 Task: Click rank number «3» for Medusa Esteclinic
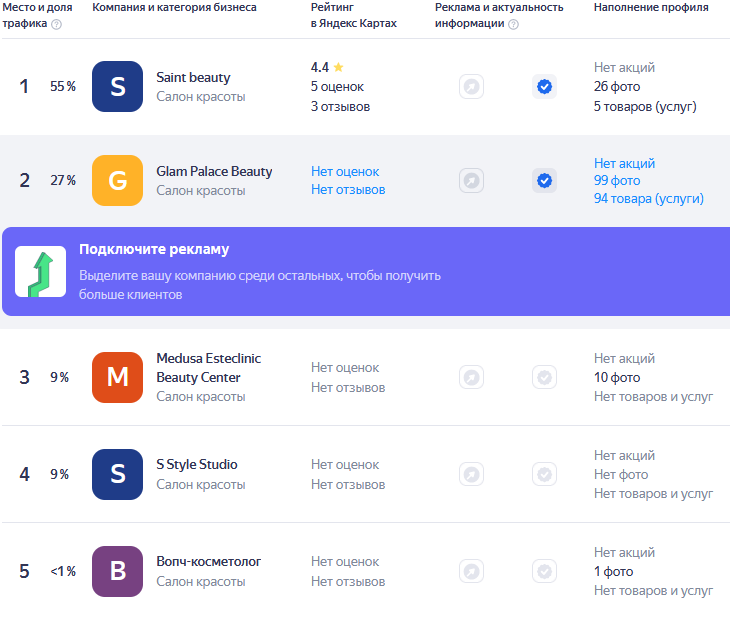(x=24, y=377)
